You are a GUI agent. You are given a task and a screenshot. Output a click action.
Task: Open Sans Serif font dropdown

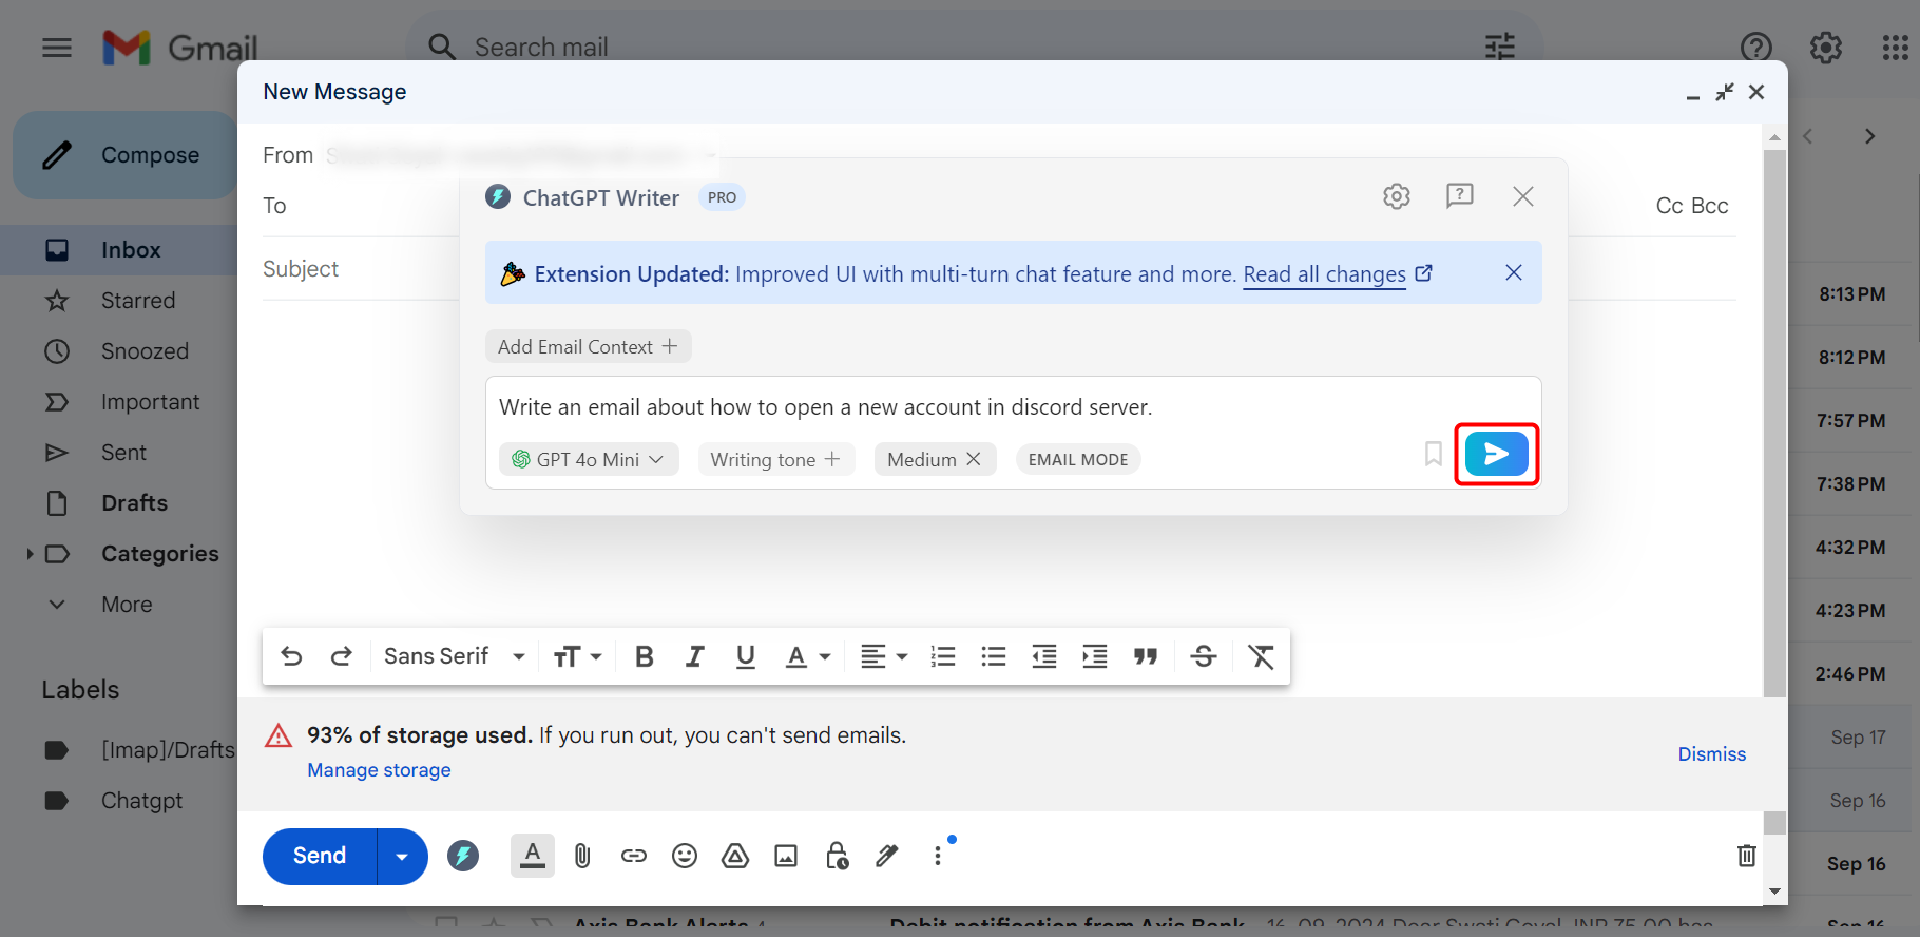[455, 656]
